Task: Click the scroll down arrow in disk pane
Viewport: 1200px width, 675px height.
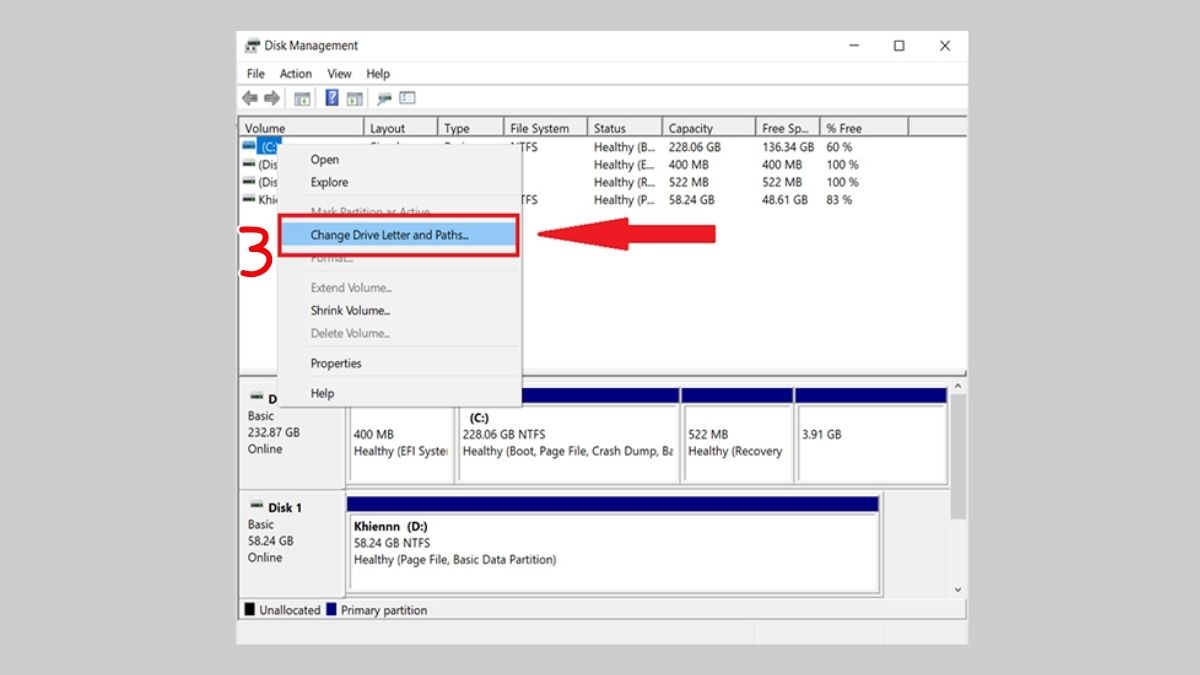Action: (958, 590)
